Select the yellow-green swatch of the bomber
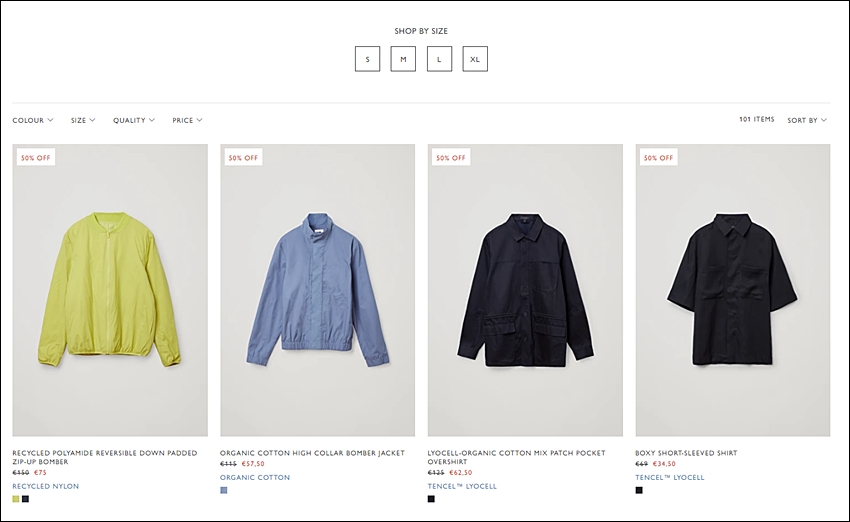Image resolution: width=850 pixels, height=522 pixels. [x=16, y=499]
